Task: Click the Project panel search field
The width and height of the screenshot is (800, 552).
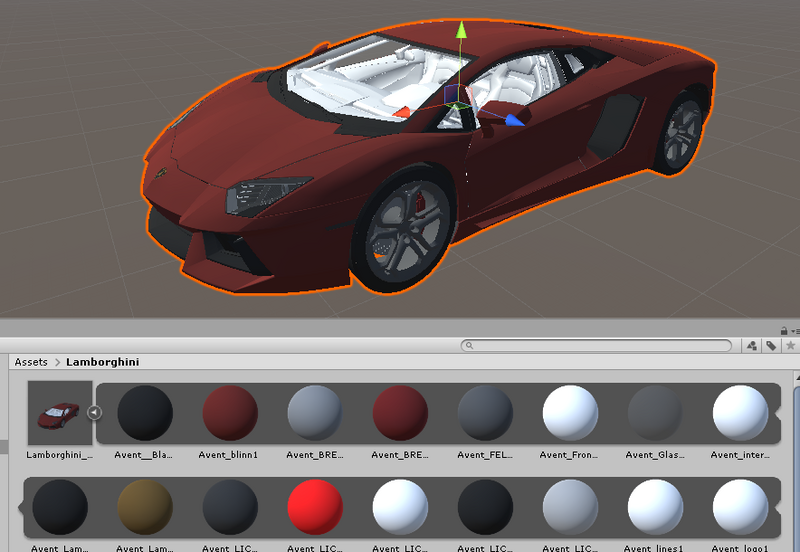Action: click(x=596, y=345)
